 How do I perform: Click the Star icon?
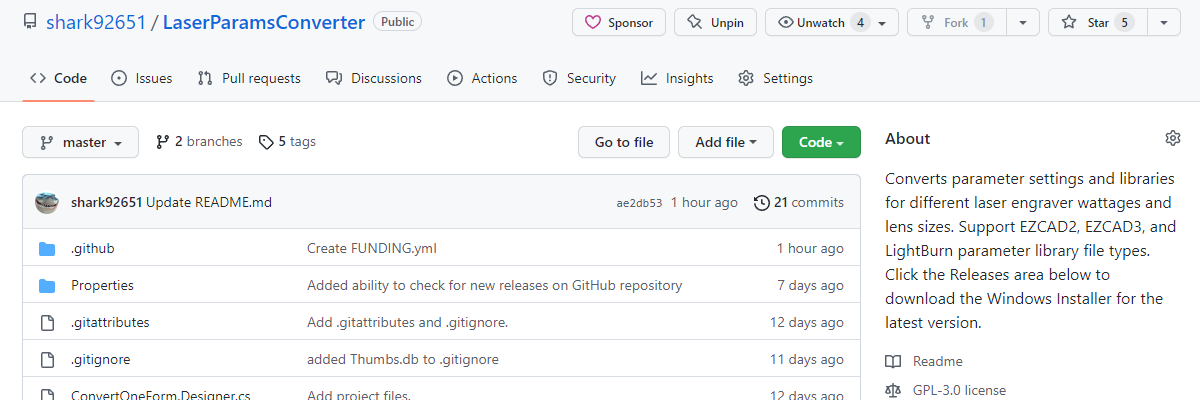coord(1069,22)
